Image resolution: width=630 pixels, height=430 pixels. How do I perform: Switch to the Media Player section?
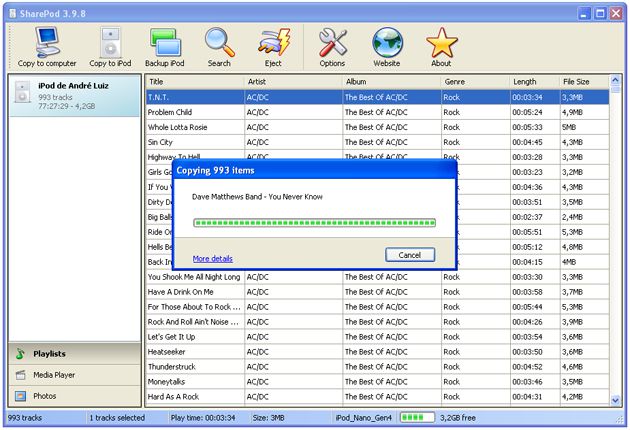(x=75, y=375)
